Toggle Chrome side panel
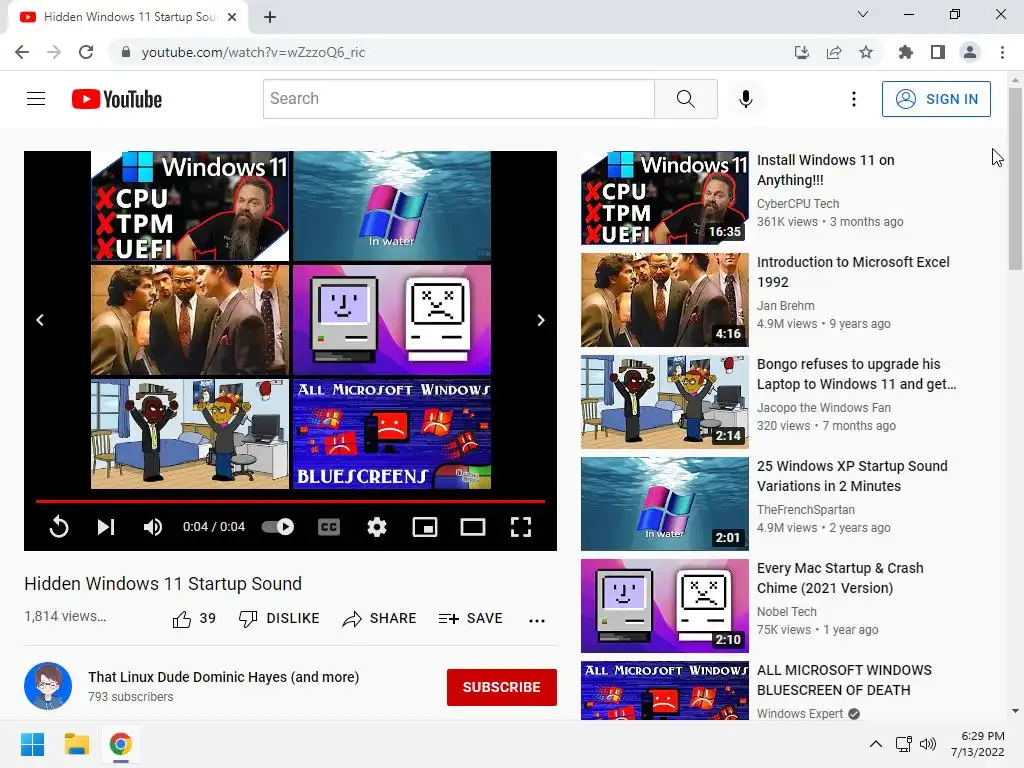This screenshot has height=768, width=1024. (938, 52)
